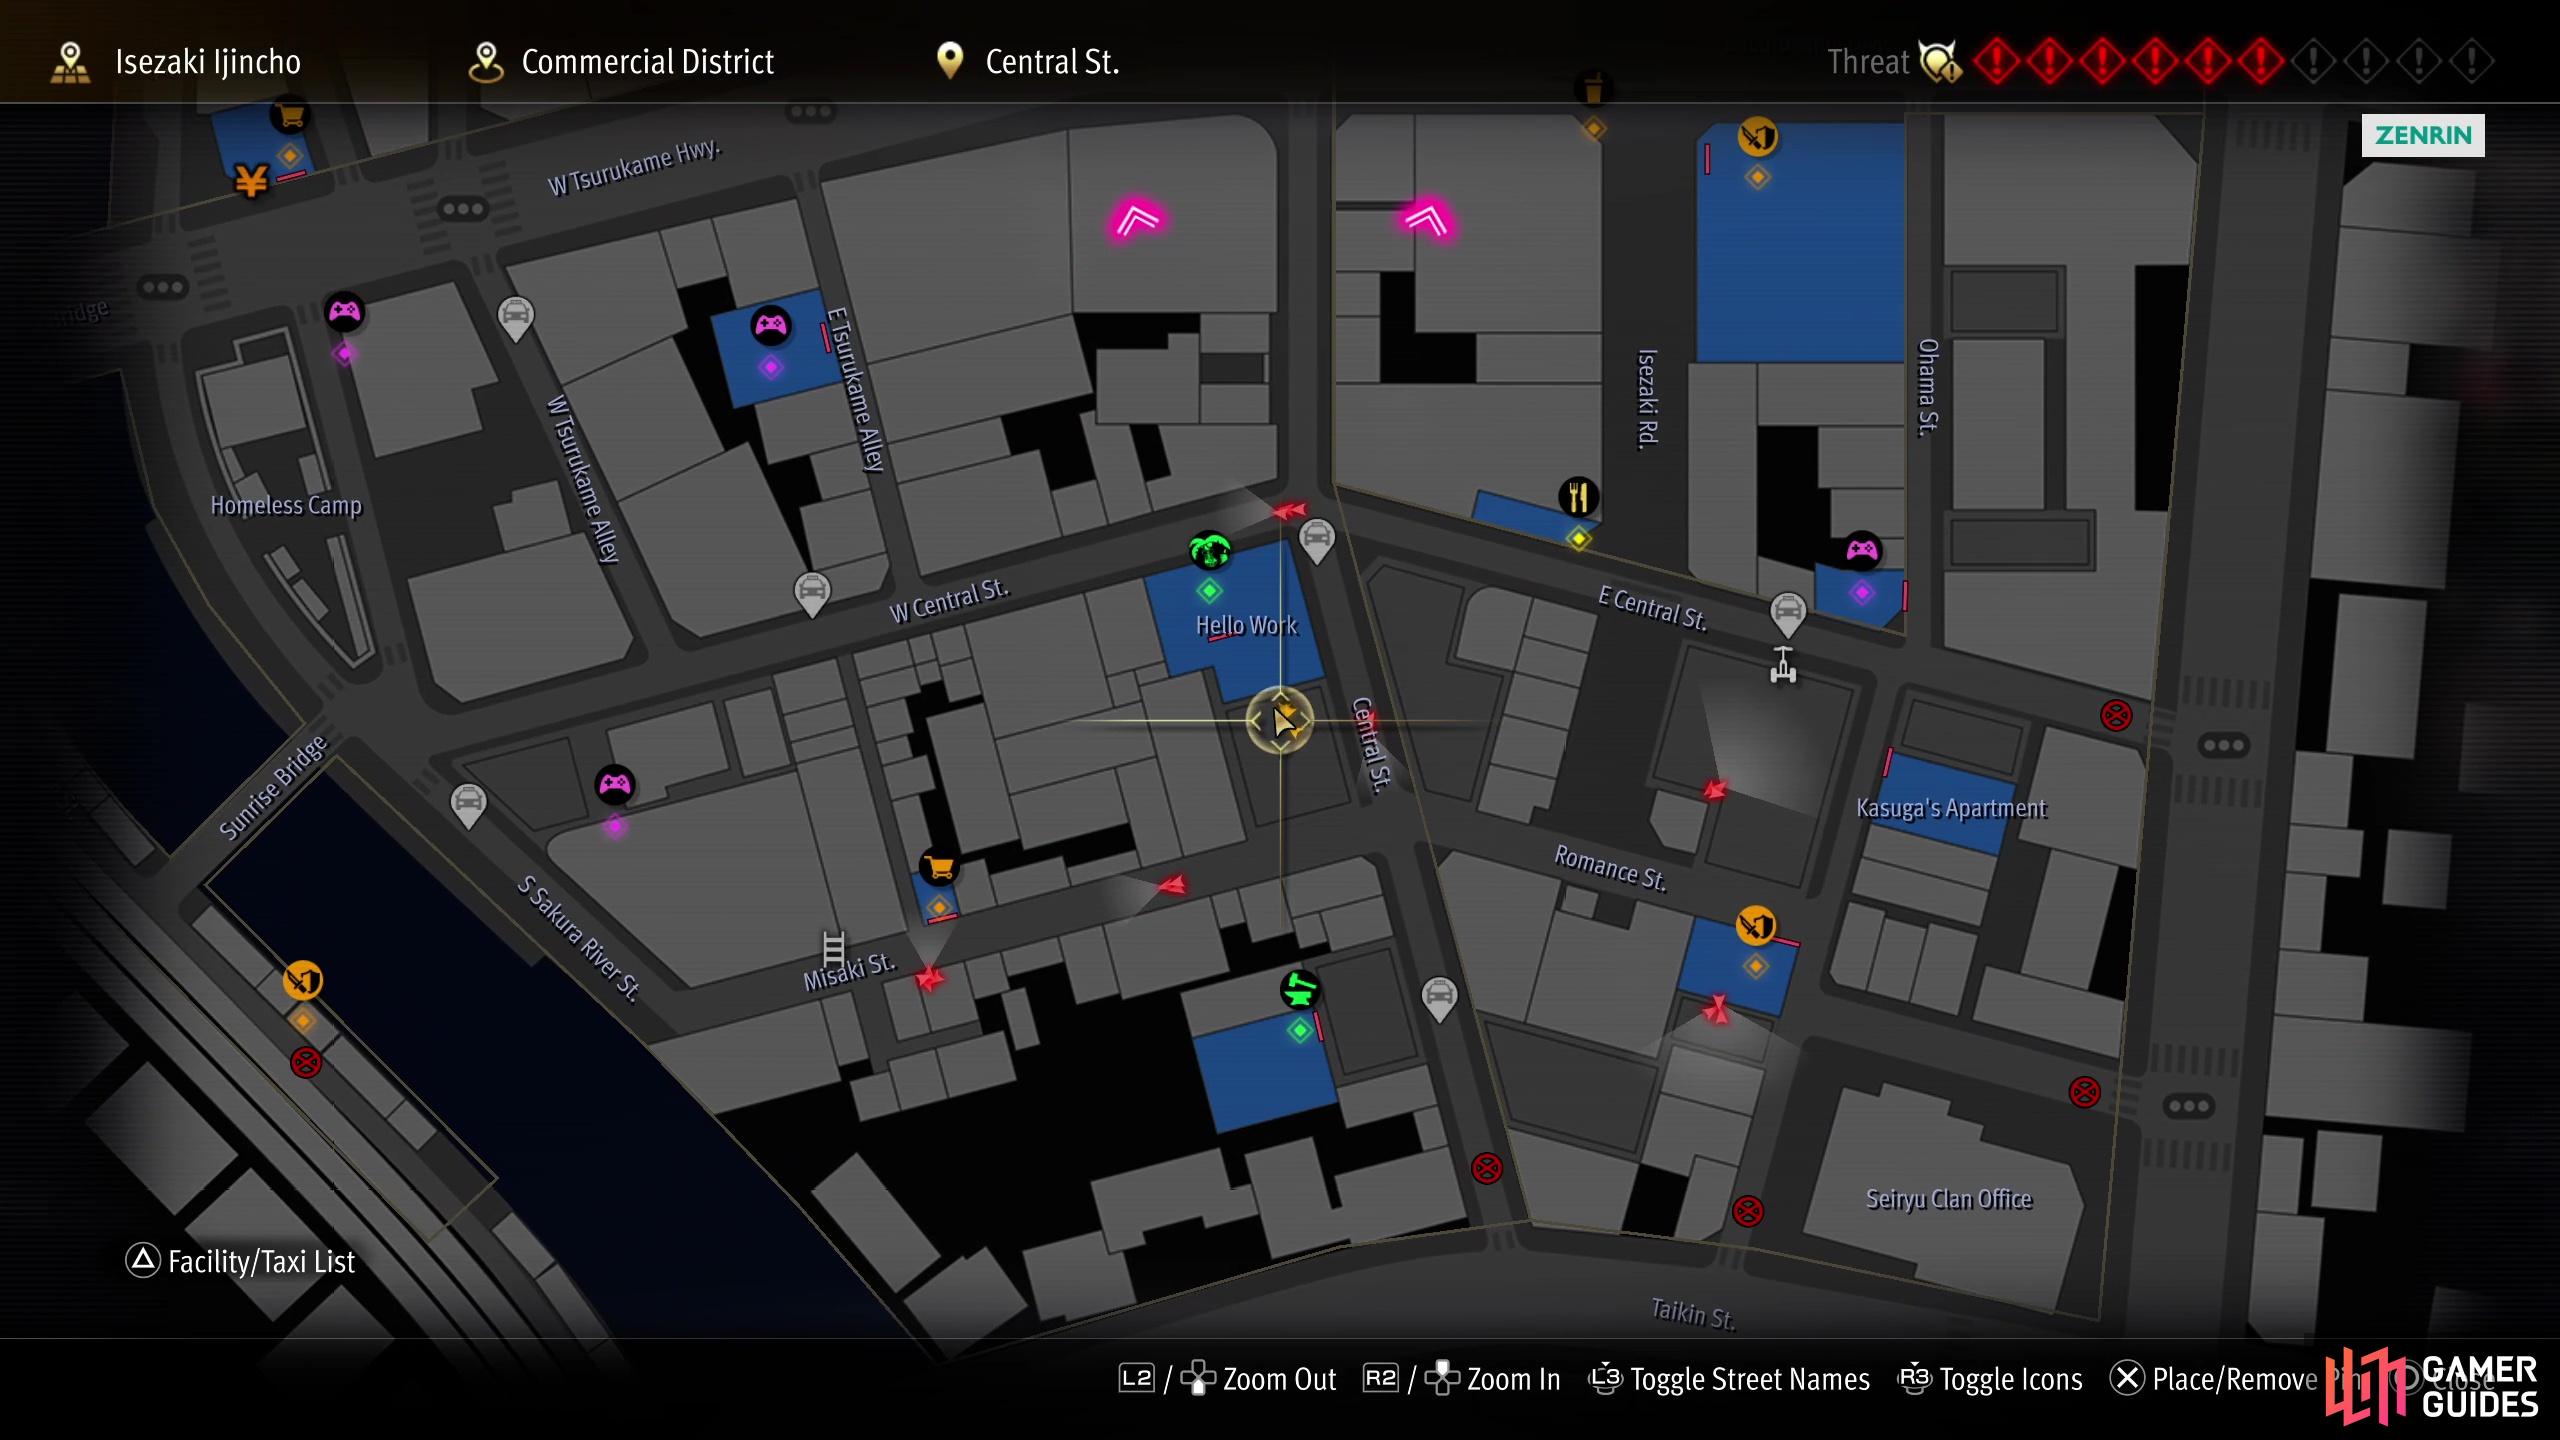Click the orange shield icon on Romance St.
The width and height of the screenshot is (2560, 1440).
click(1756, 925)
